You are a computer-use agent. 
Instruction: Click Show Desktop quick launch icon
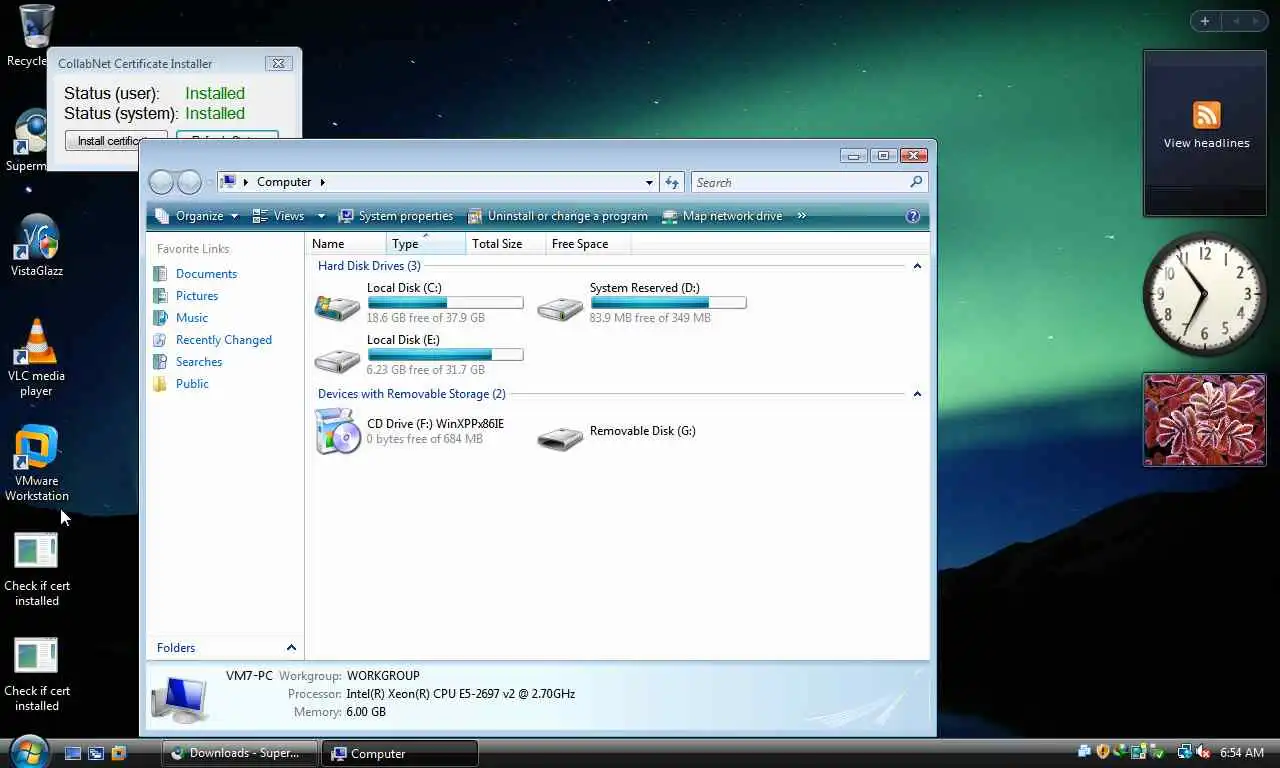[73, 753]
